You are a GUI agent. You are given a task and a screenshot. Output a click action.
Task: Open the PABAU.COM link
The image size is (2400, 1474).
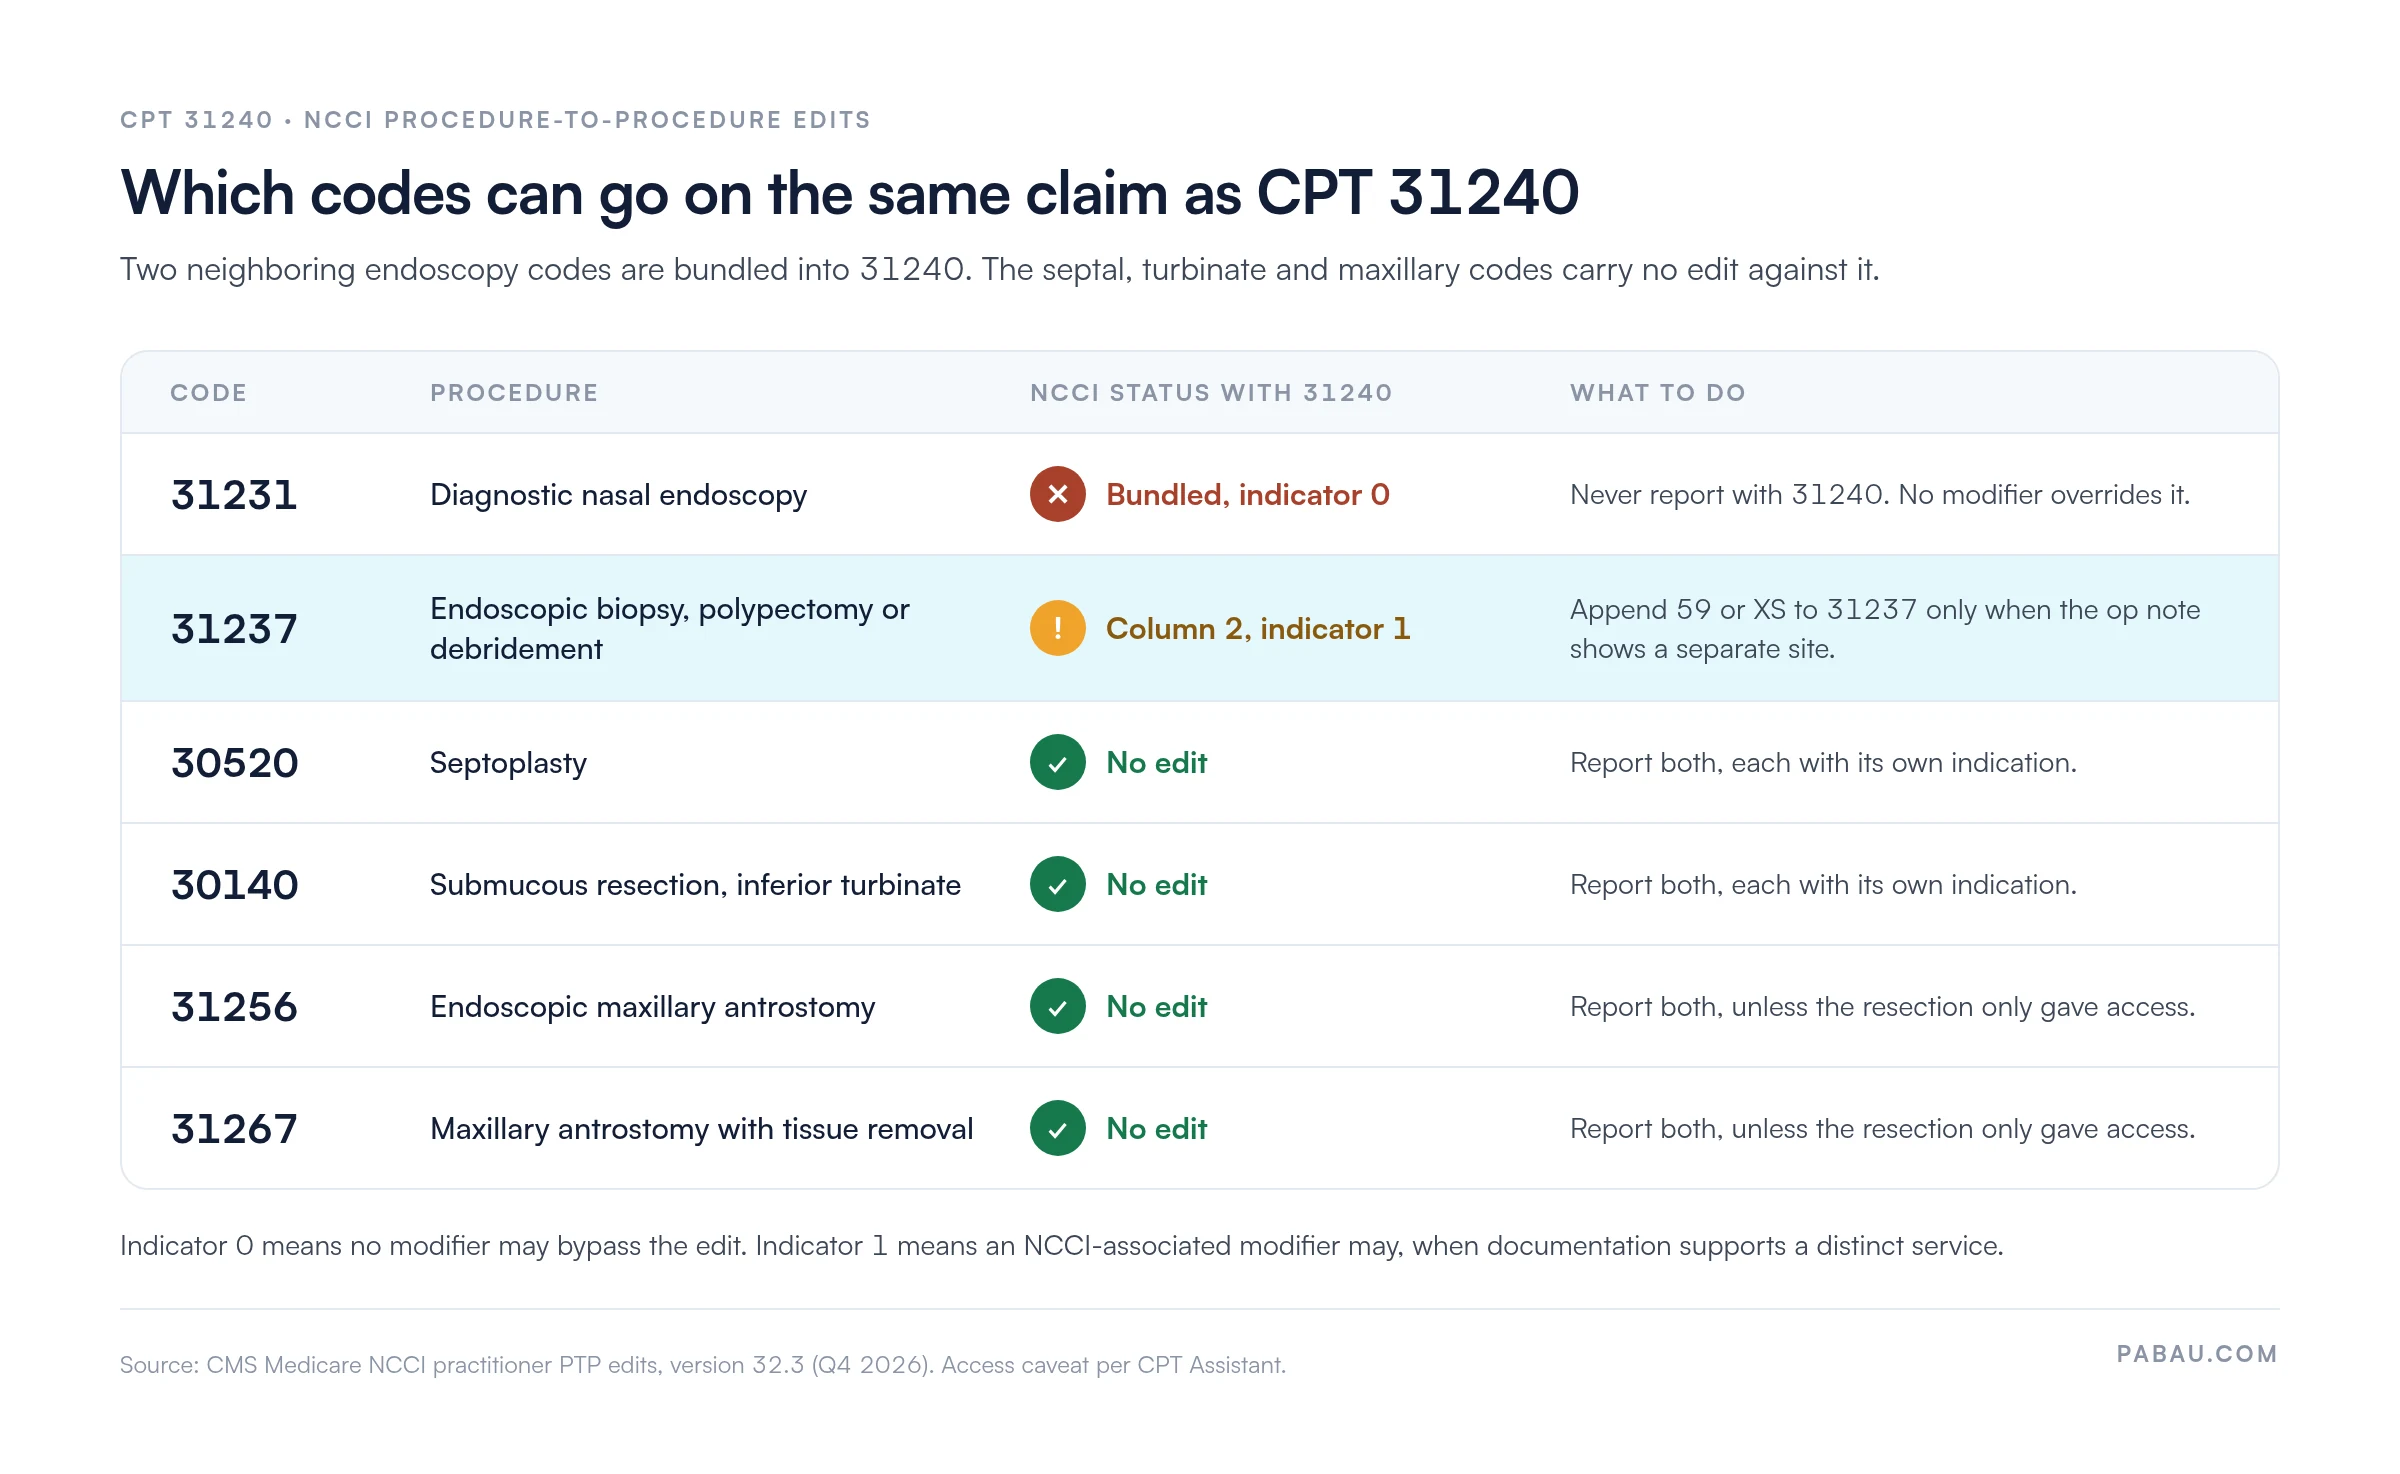tap(2197, 1354)
